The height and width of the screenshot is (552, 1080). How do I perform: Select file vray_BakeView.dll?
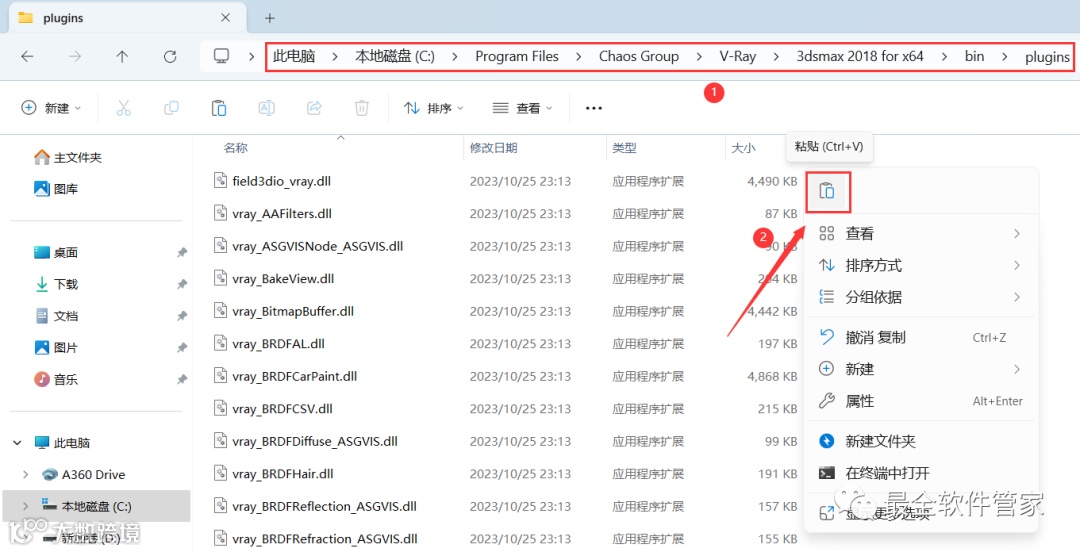tap(283, 278)
